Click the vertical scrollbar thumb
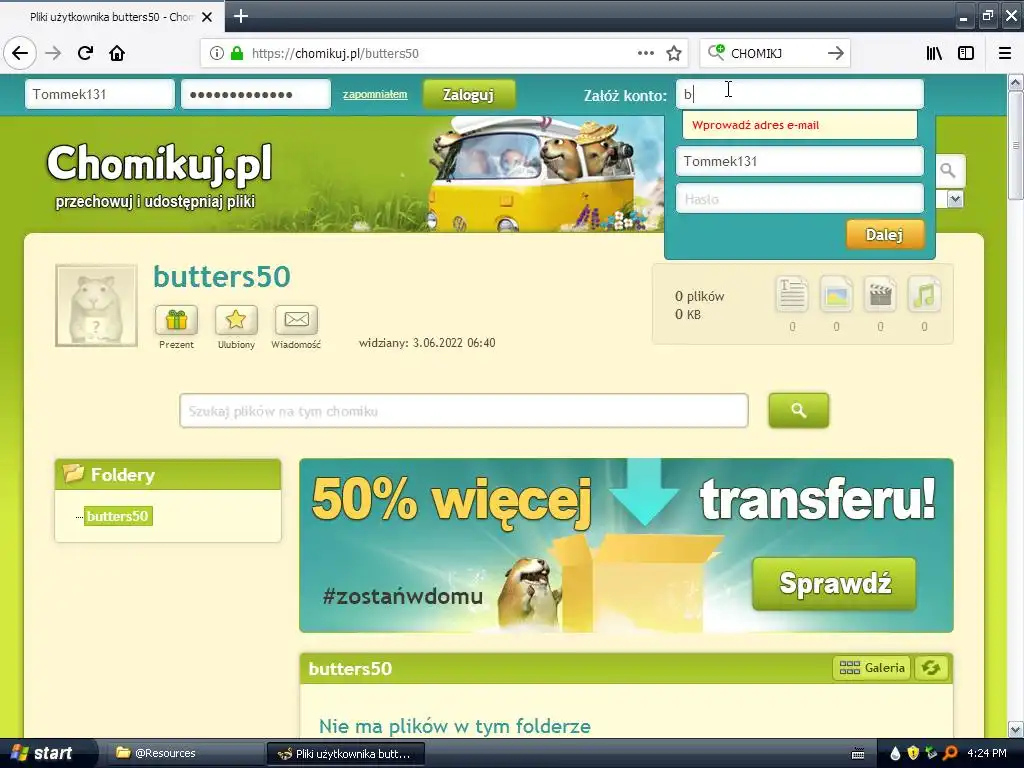This screenshot has width=1024, height=768. (x=1016, y=145)
